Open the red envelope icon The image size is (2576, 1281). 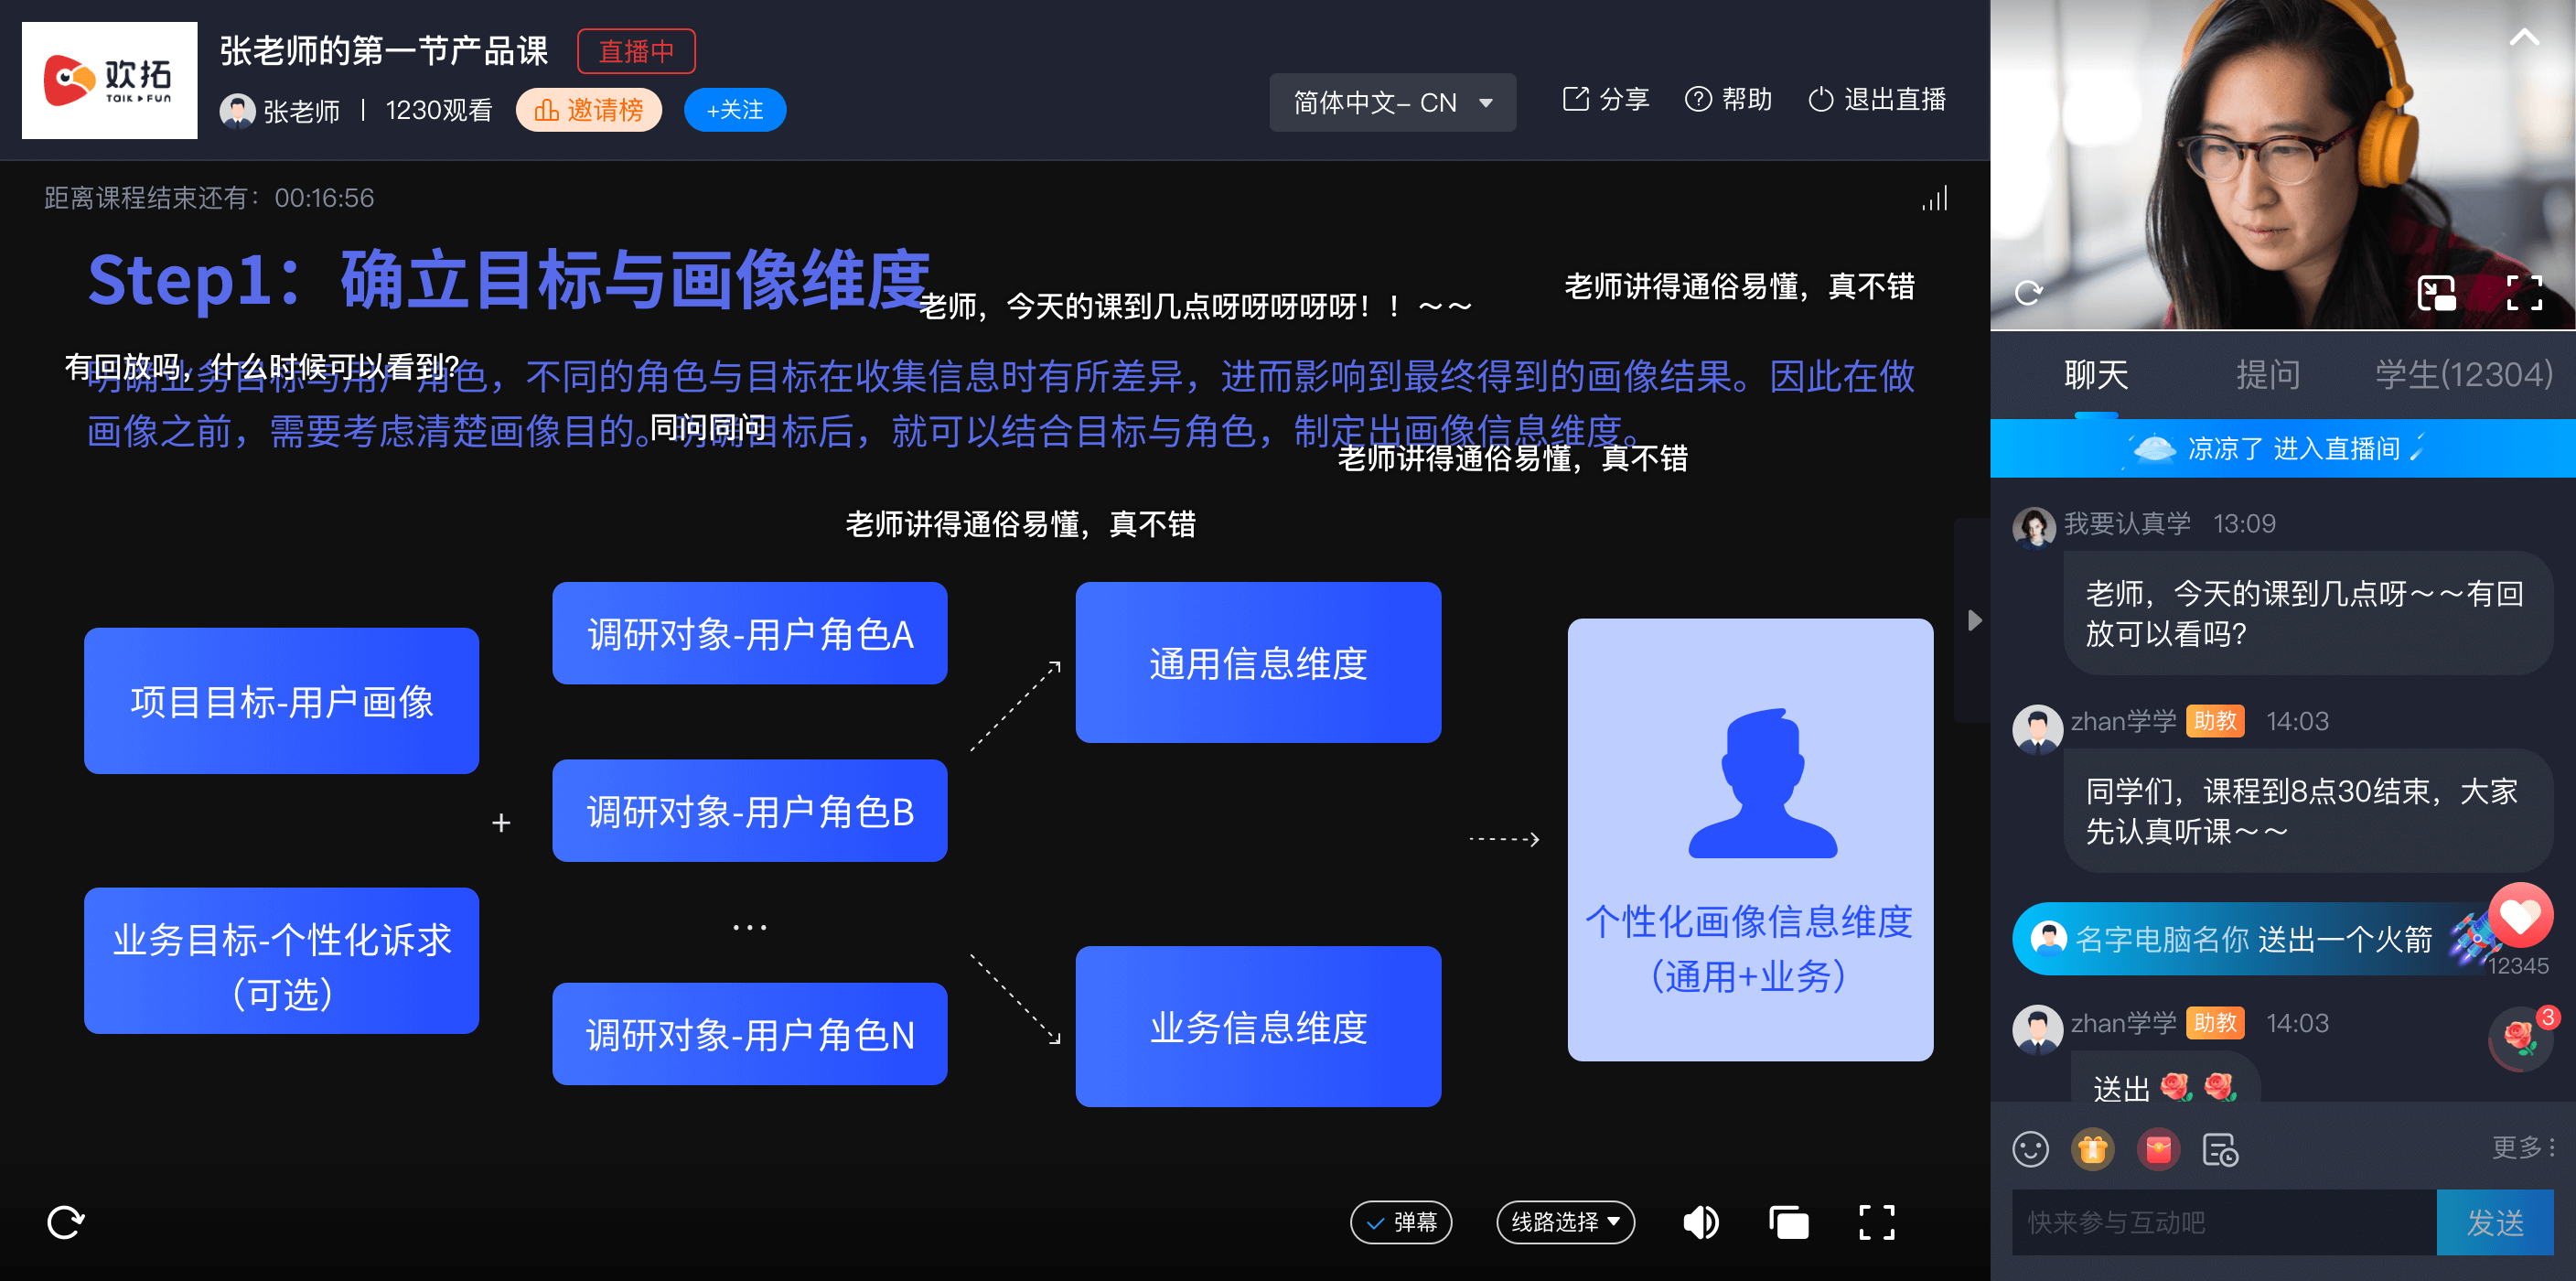pyautogui.click(x=2158, y=1149)
